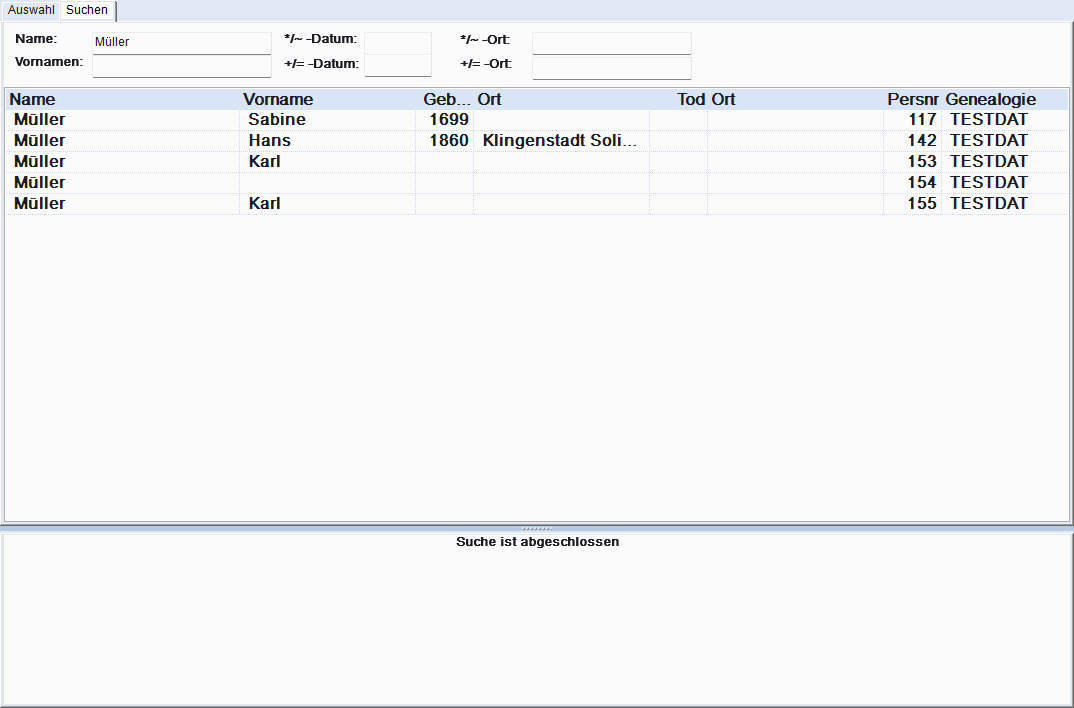Select person number 117
1074x708 pixels.
click(922, 120)
